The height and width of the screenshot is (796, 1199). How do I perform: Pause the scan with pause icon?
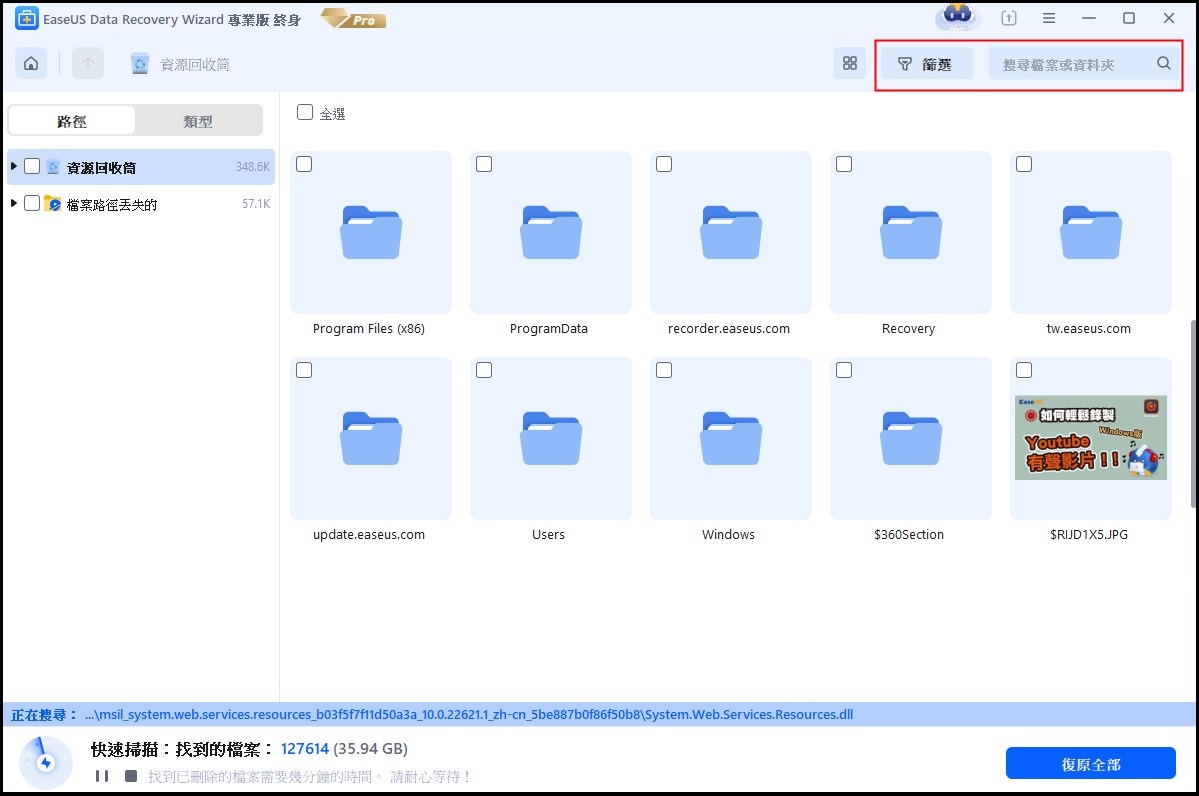tap(101, 776)
